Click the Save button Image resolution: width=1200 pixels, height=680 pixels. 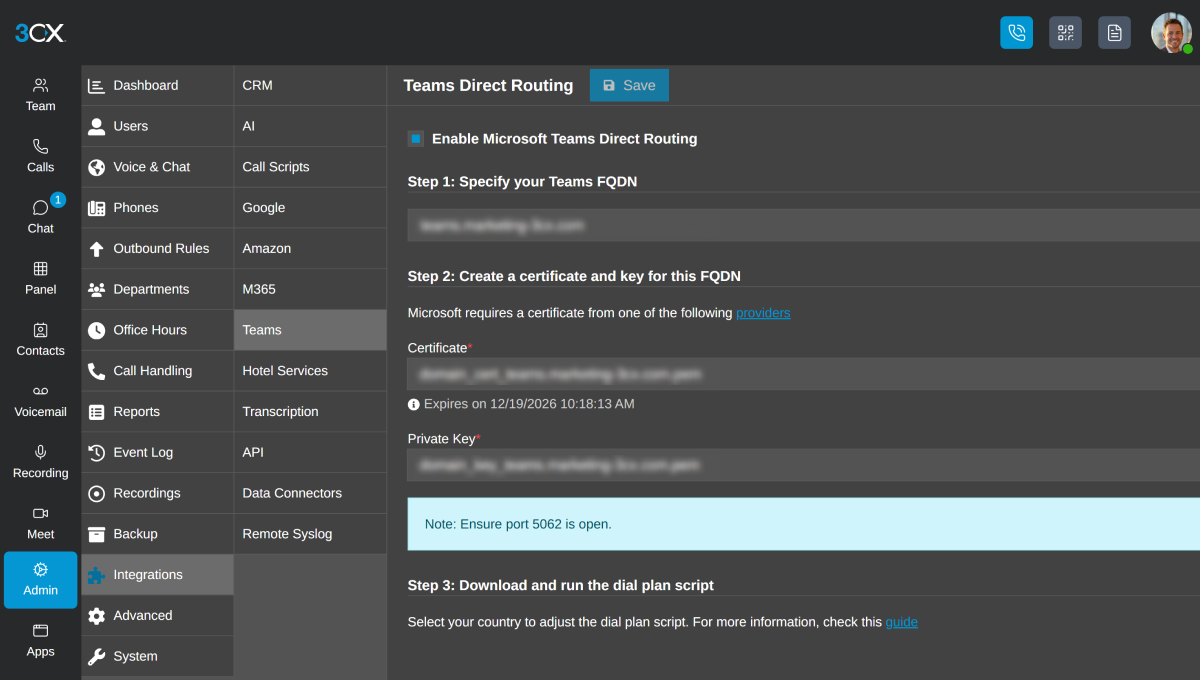click(629, 85)
